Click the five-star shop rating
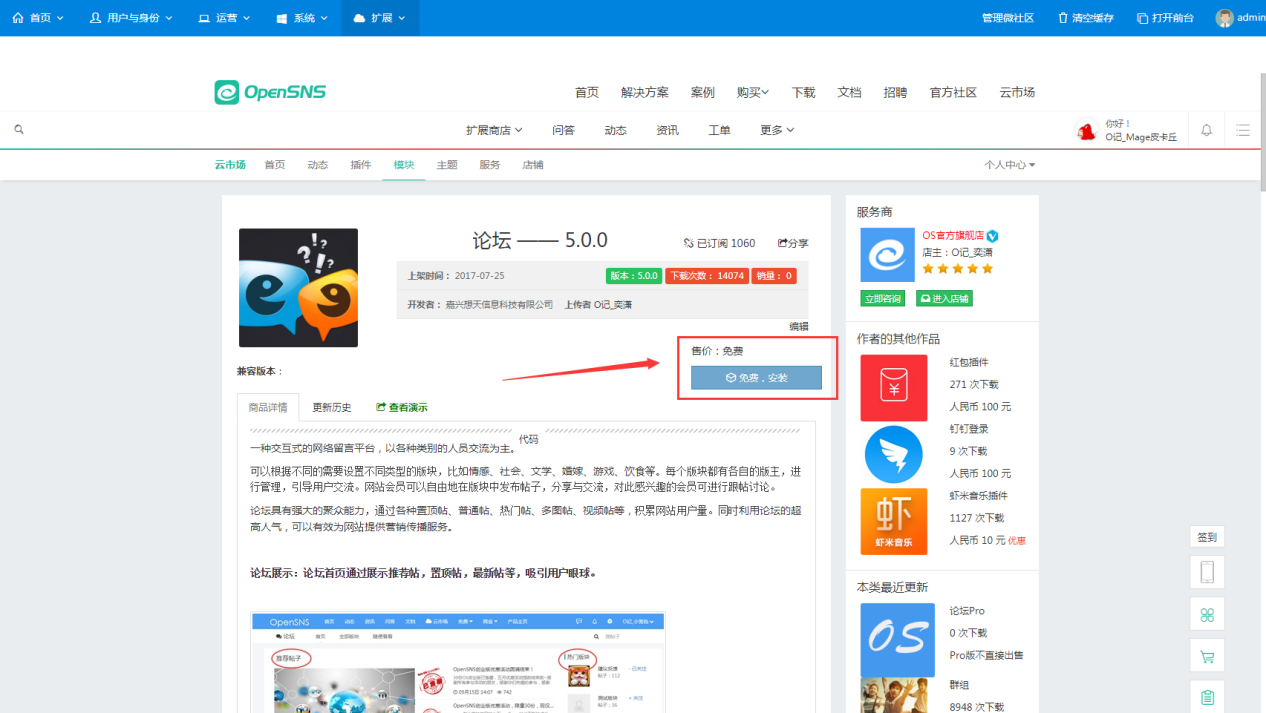The width and height of the screenshot is (1266, 713). click(958, 269)
